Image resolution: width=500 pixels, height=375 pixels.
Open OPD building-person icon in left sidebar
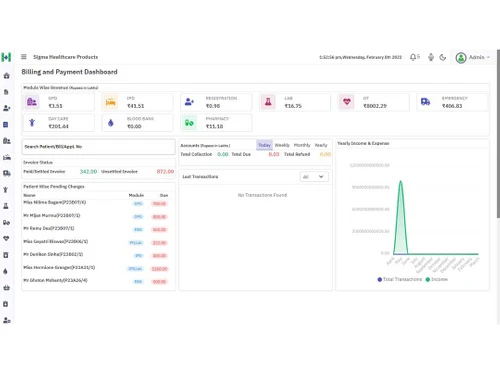pos(6,141)
